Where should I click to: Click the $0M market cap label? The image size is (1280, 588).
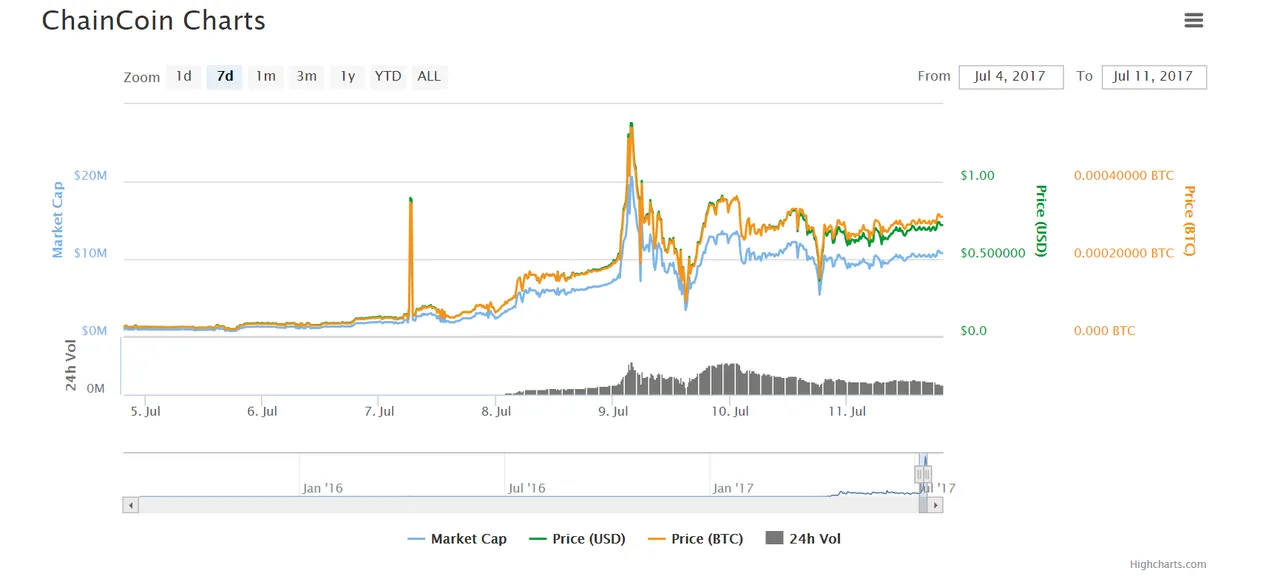(x=93, y=331)
